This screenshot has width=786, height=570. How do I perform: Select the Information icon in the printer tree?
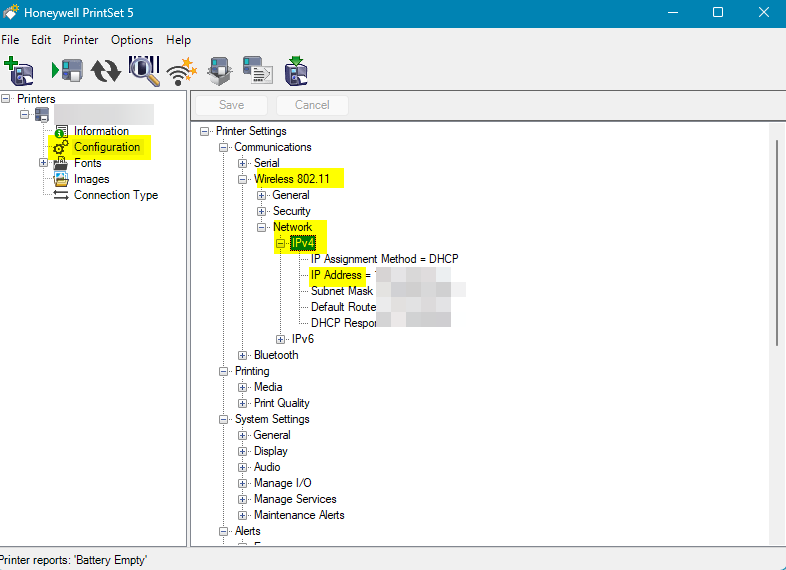pyautogui.click(x=61, y=131)
